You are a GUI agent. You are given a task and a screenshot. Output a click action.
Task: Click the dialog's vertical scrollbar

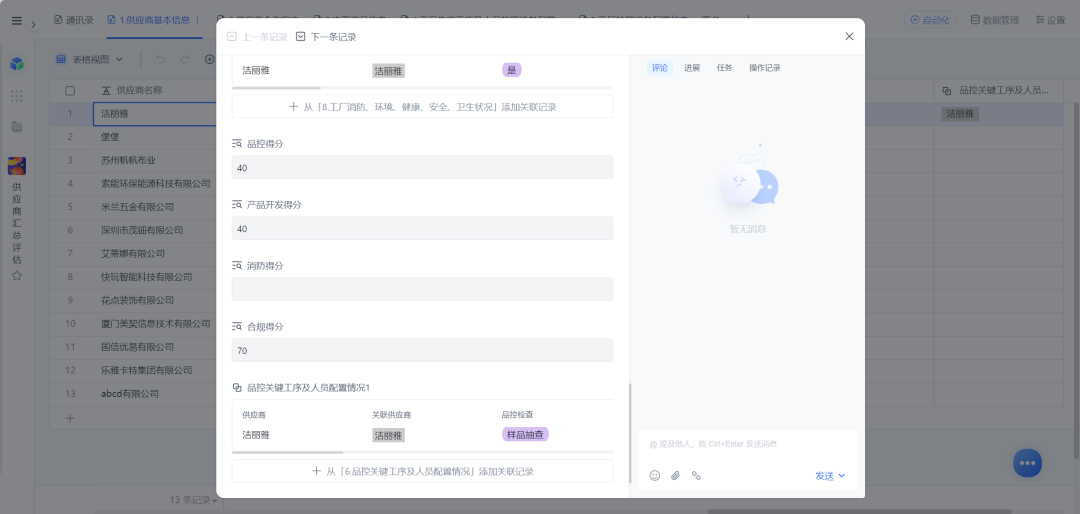click(x=630, y=433)
